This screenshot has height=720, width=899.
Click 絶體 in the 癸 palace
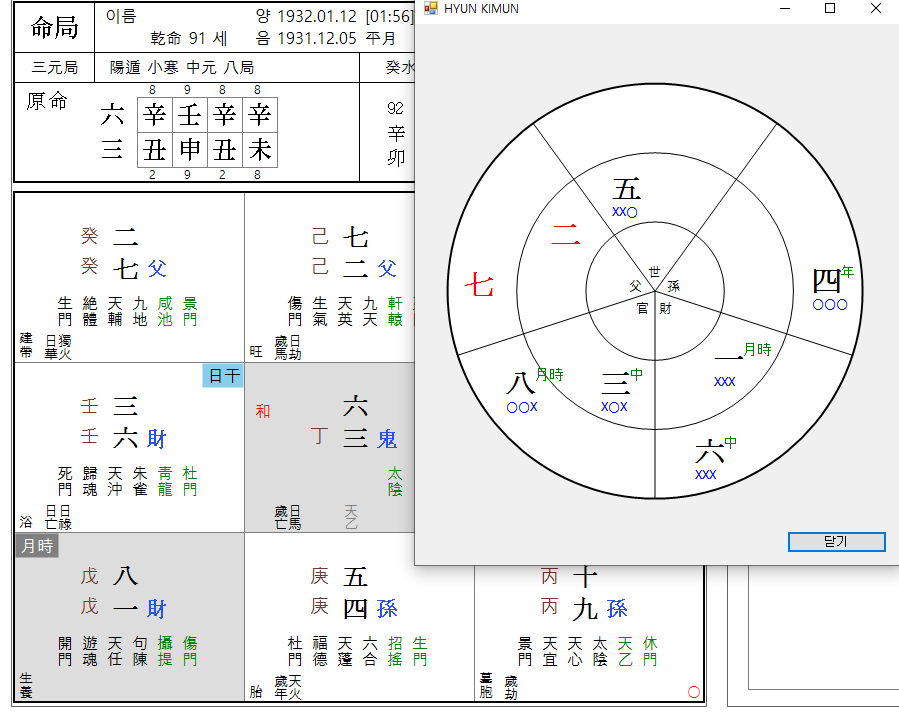89,311
